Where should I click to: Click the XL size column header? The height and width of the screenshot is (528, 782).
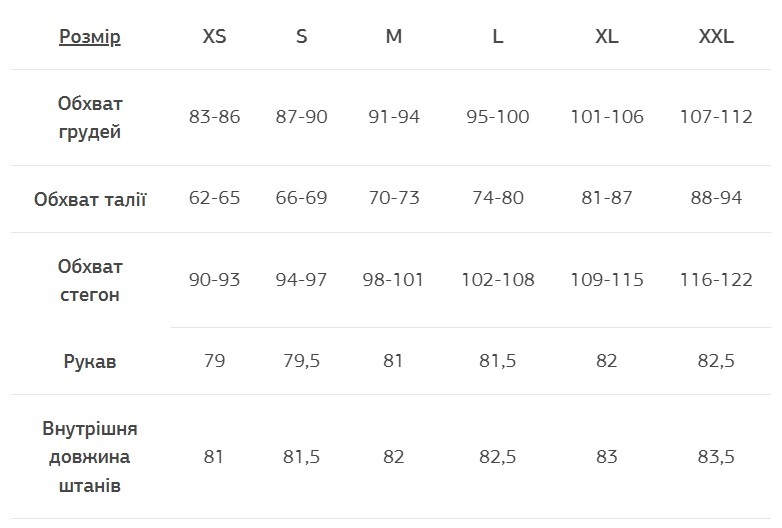[606, 37]
